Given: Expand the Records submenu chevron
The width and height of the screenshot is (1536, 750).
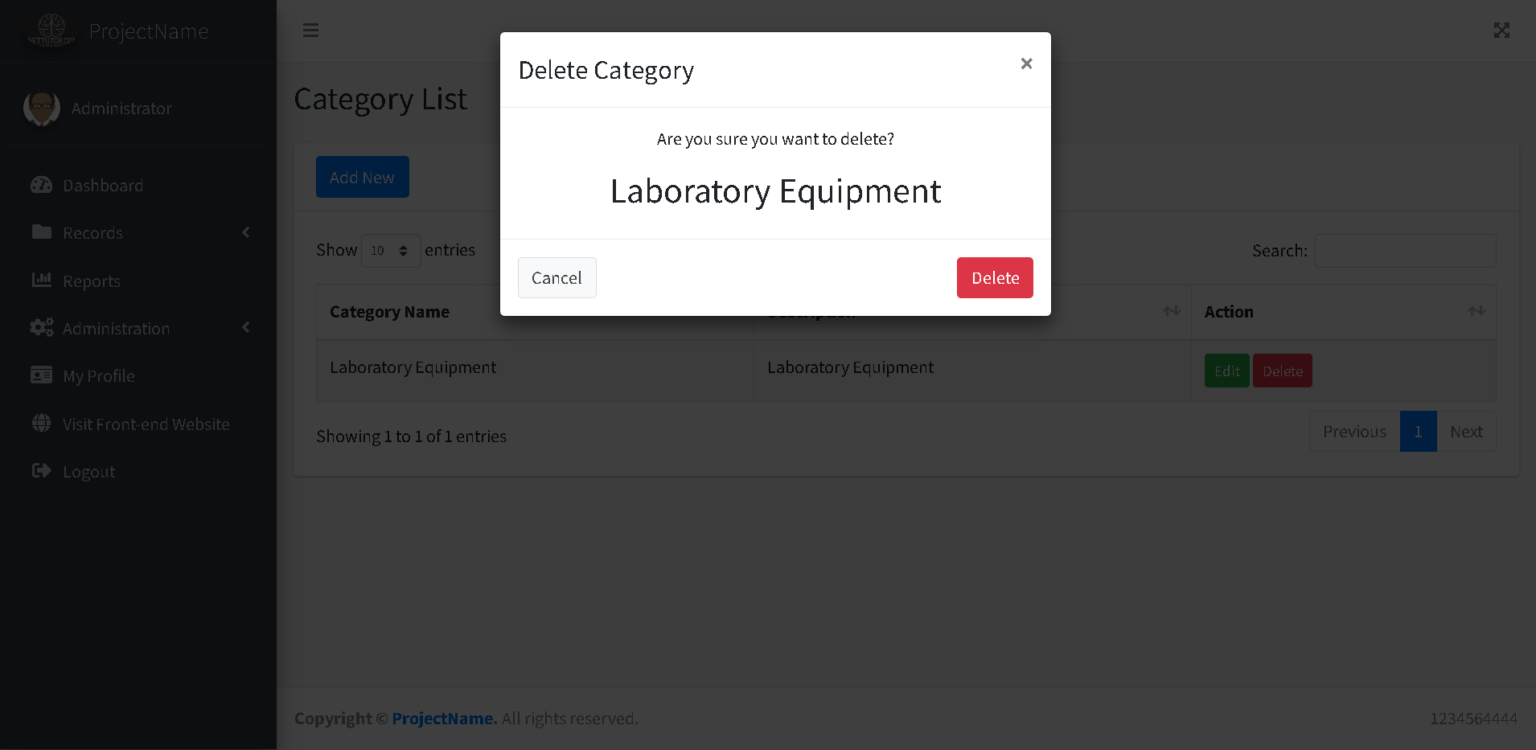Looking at the screenshot, I should (x=246, y=232).
